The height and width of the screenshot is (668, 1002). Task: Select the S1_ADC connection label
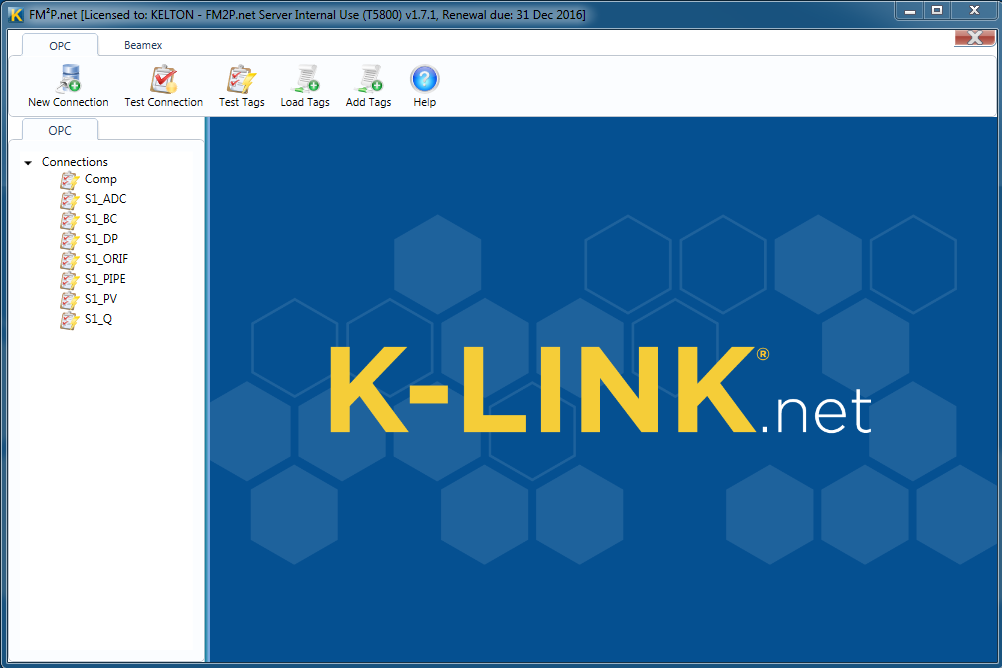click(105, 199)
